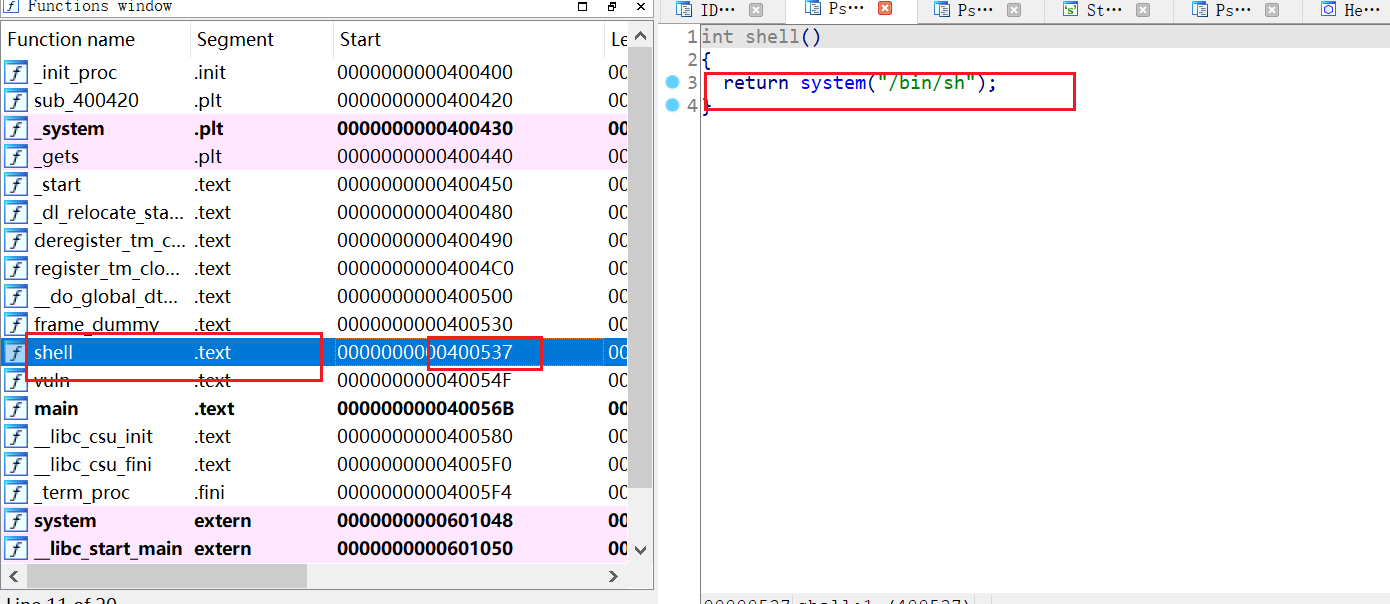The image size is (1390, 604).
Task: Click the return keyword on line 3
Action: [756, 83]
